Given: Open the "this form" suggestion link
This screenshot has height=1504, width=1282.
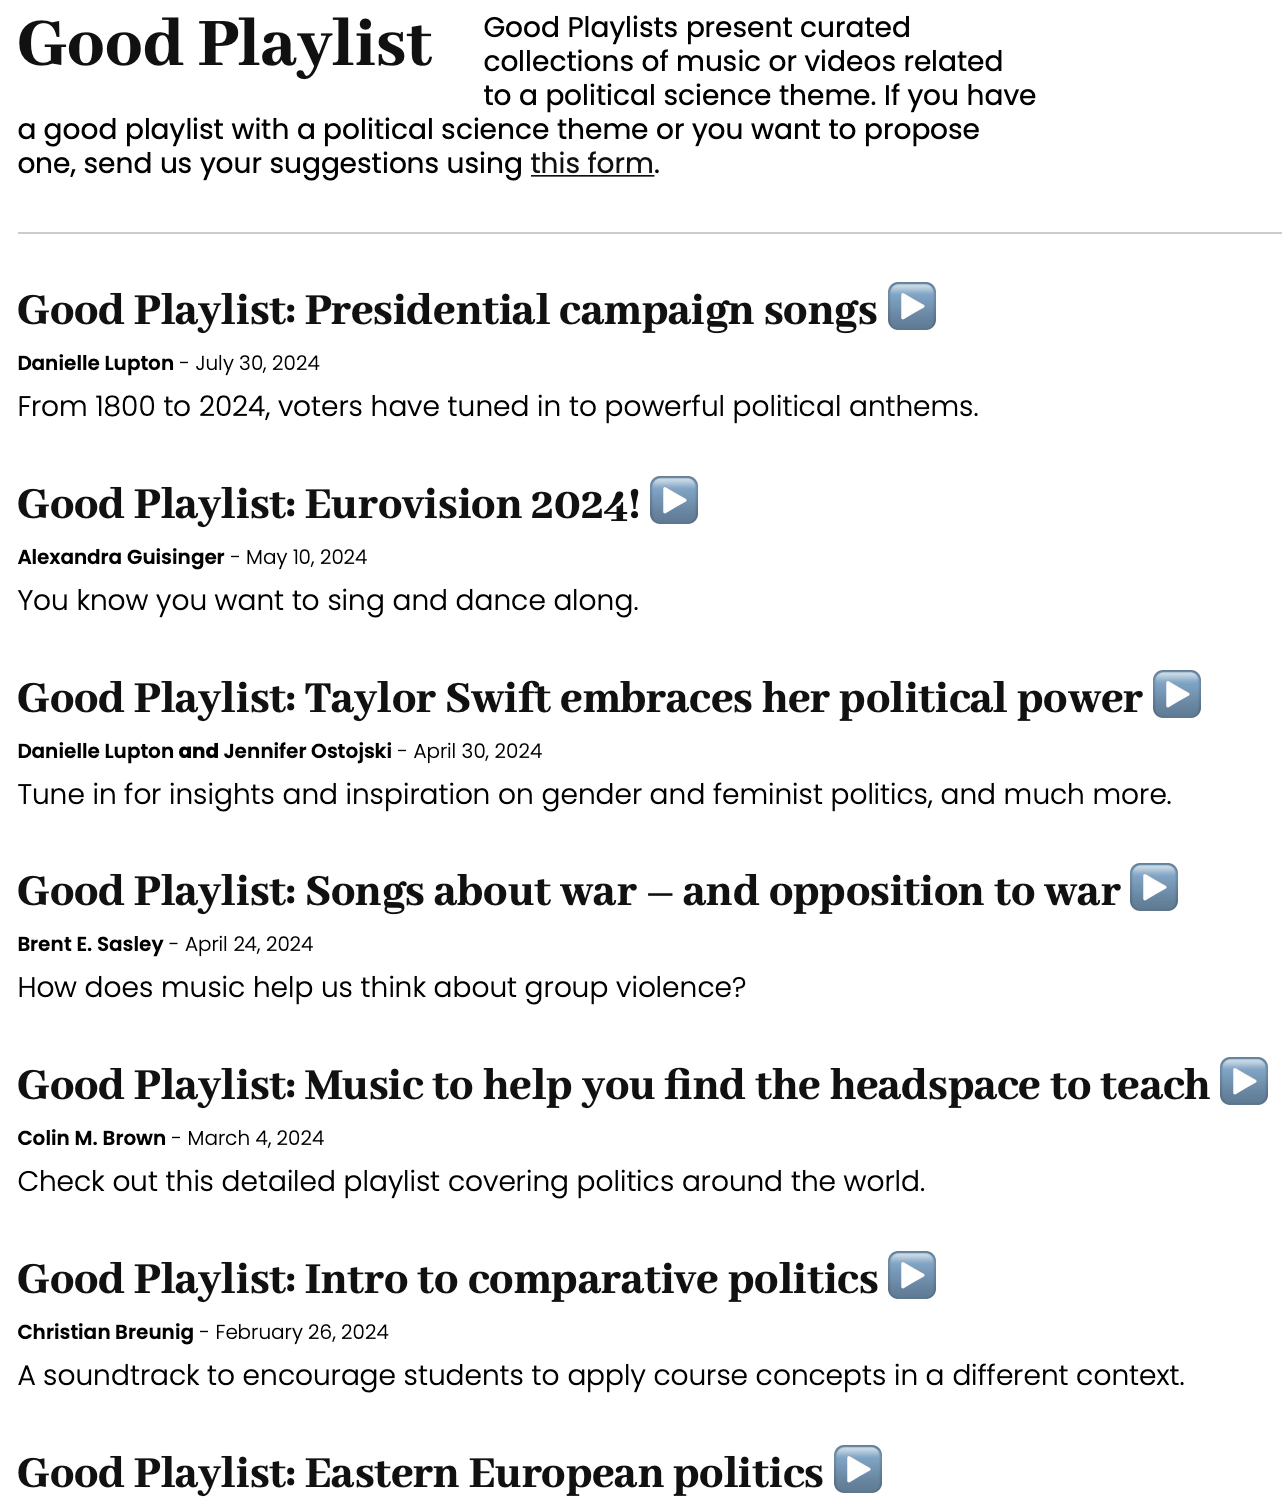Looking at the screenshot, I should 592,163.
